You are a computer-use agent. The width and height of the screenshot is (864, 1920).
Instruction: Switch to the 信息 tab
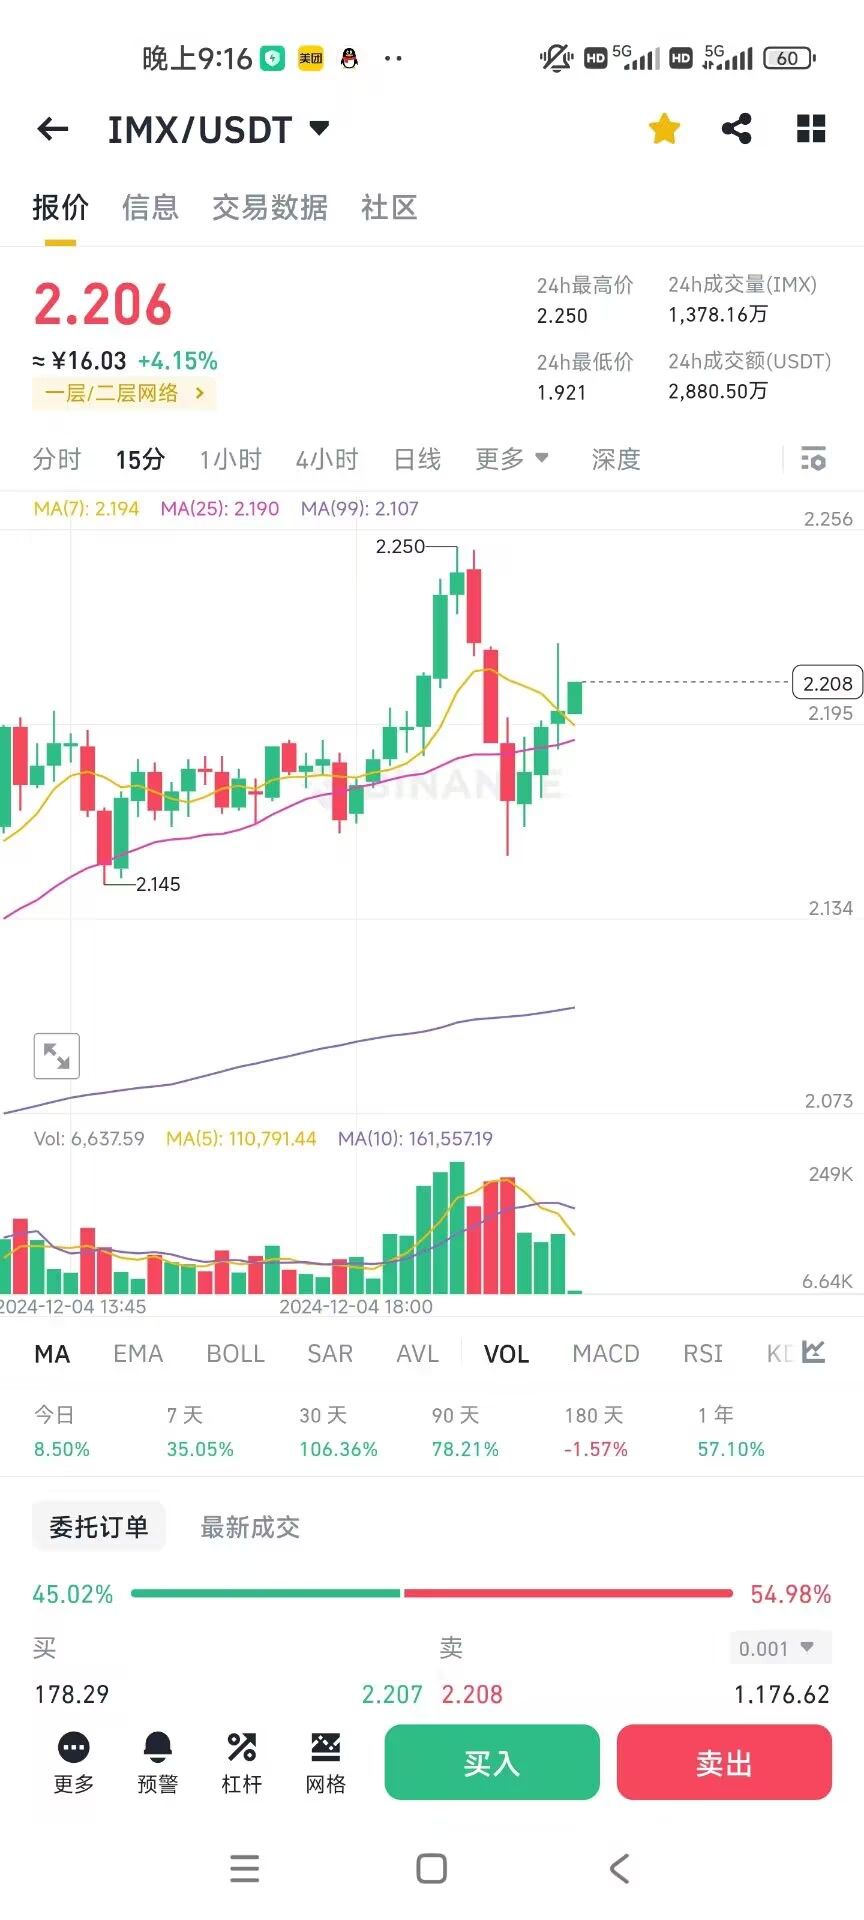150,207
